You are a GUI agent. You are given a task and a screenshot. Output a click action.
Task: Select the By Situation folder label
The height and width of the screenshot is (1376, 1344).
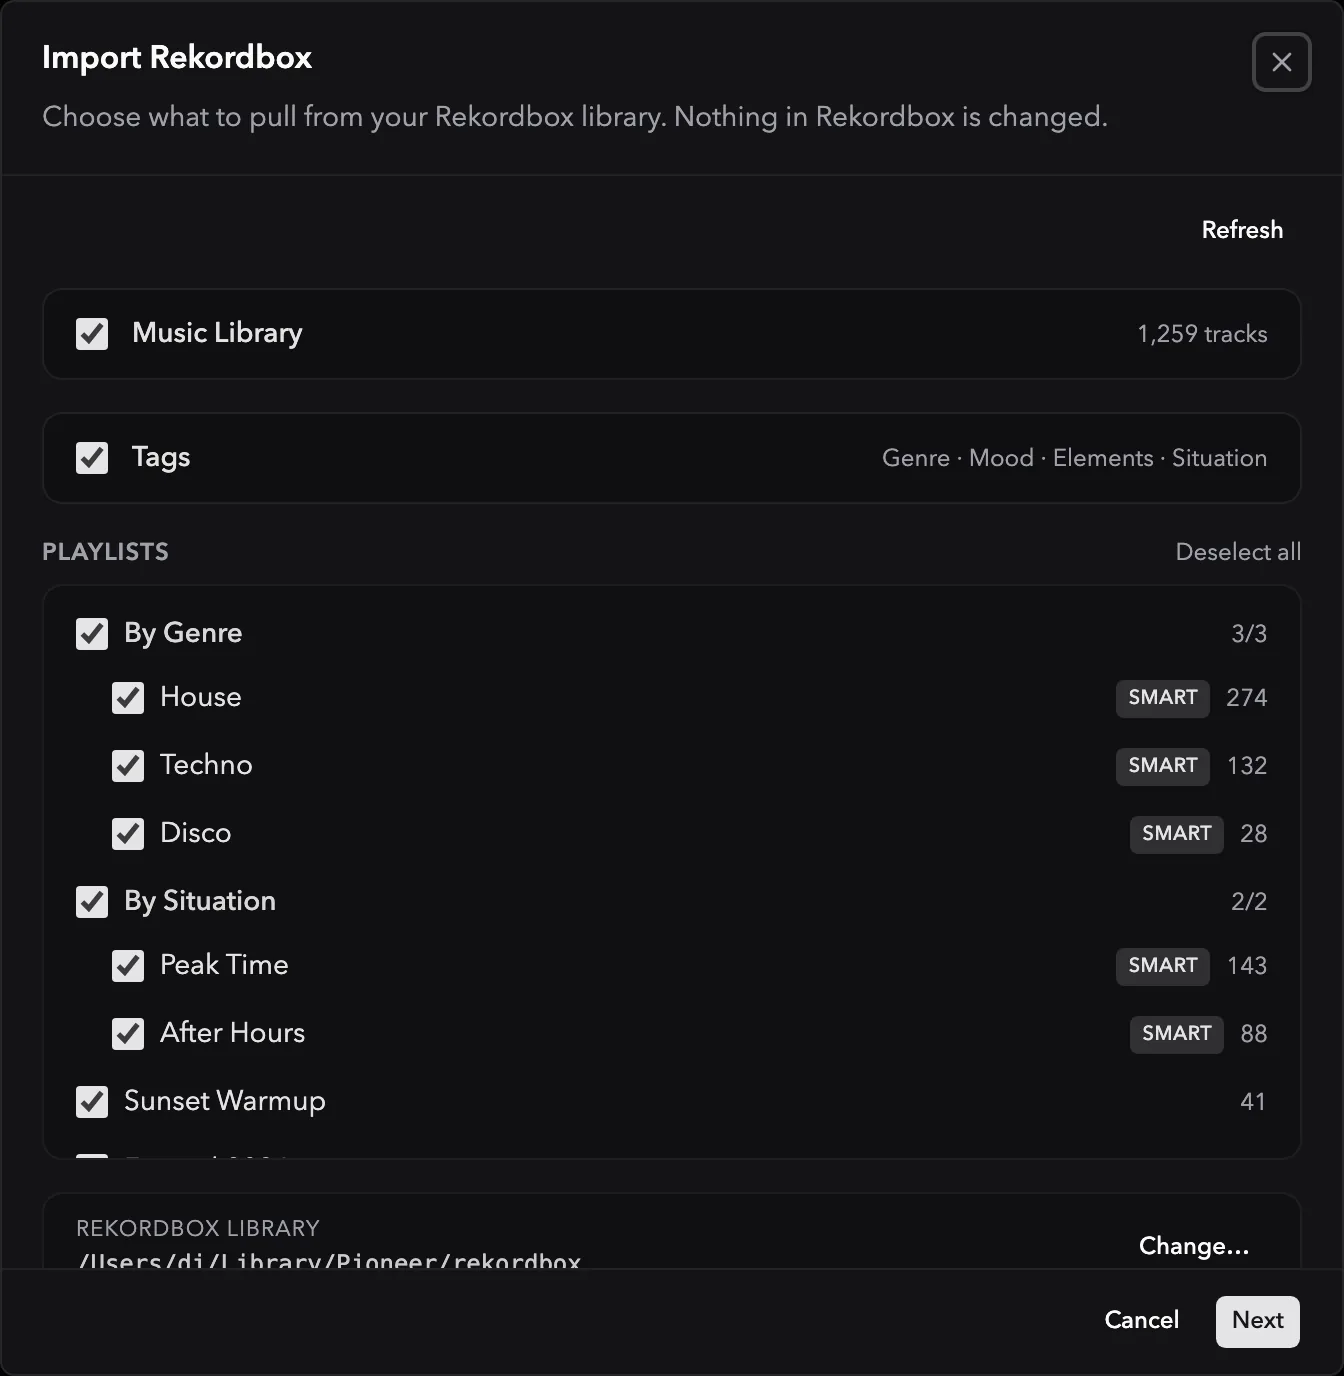pyautogui.click(x=200, y=901)
